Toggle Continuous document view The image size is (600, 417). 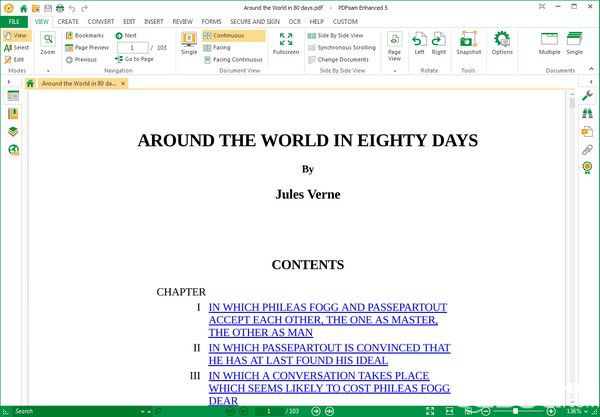point(233,36)
